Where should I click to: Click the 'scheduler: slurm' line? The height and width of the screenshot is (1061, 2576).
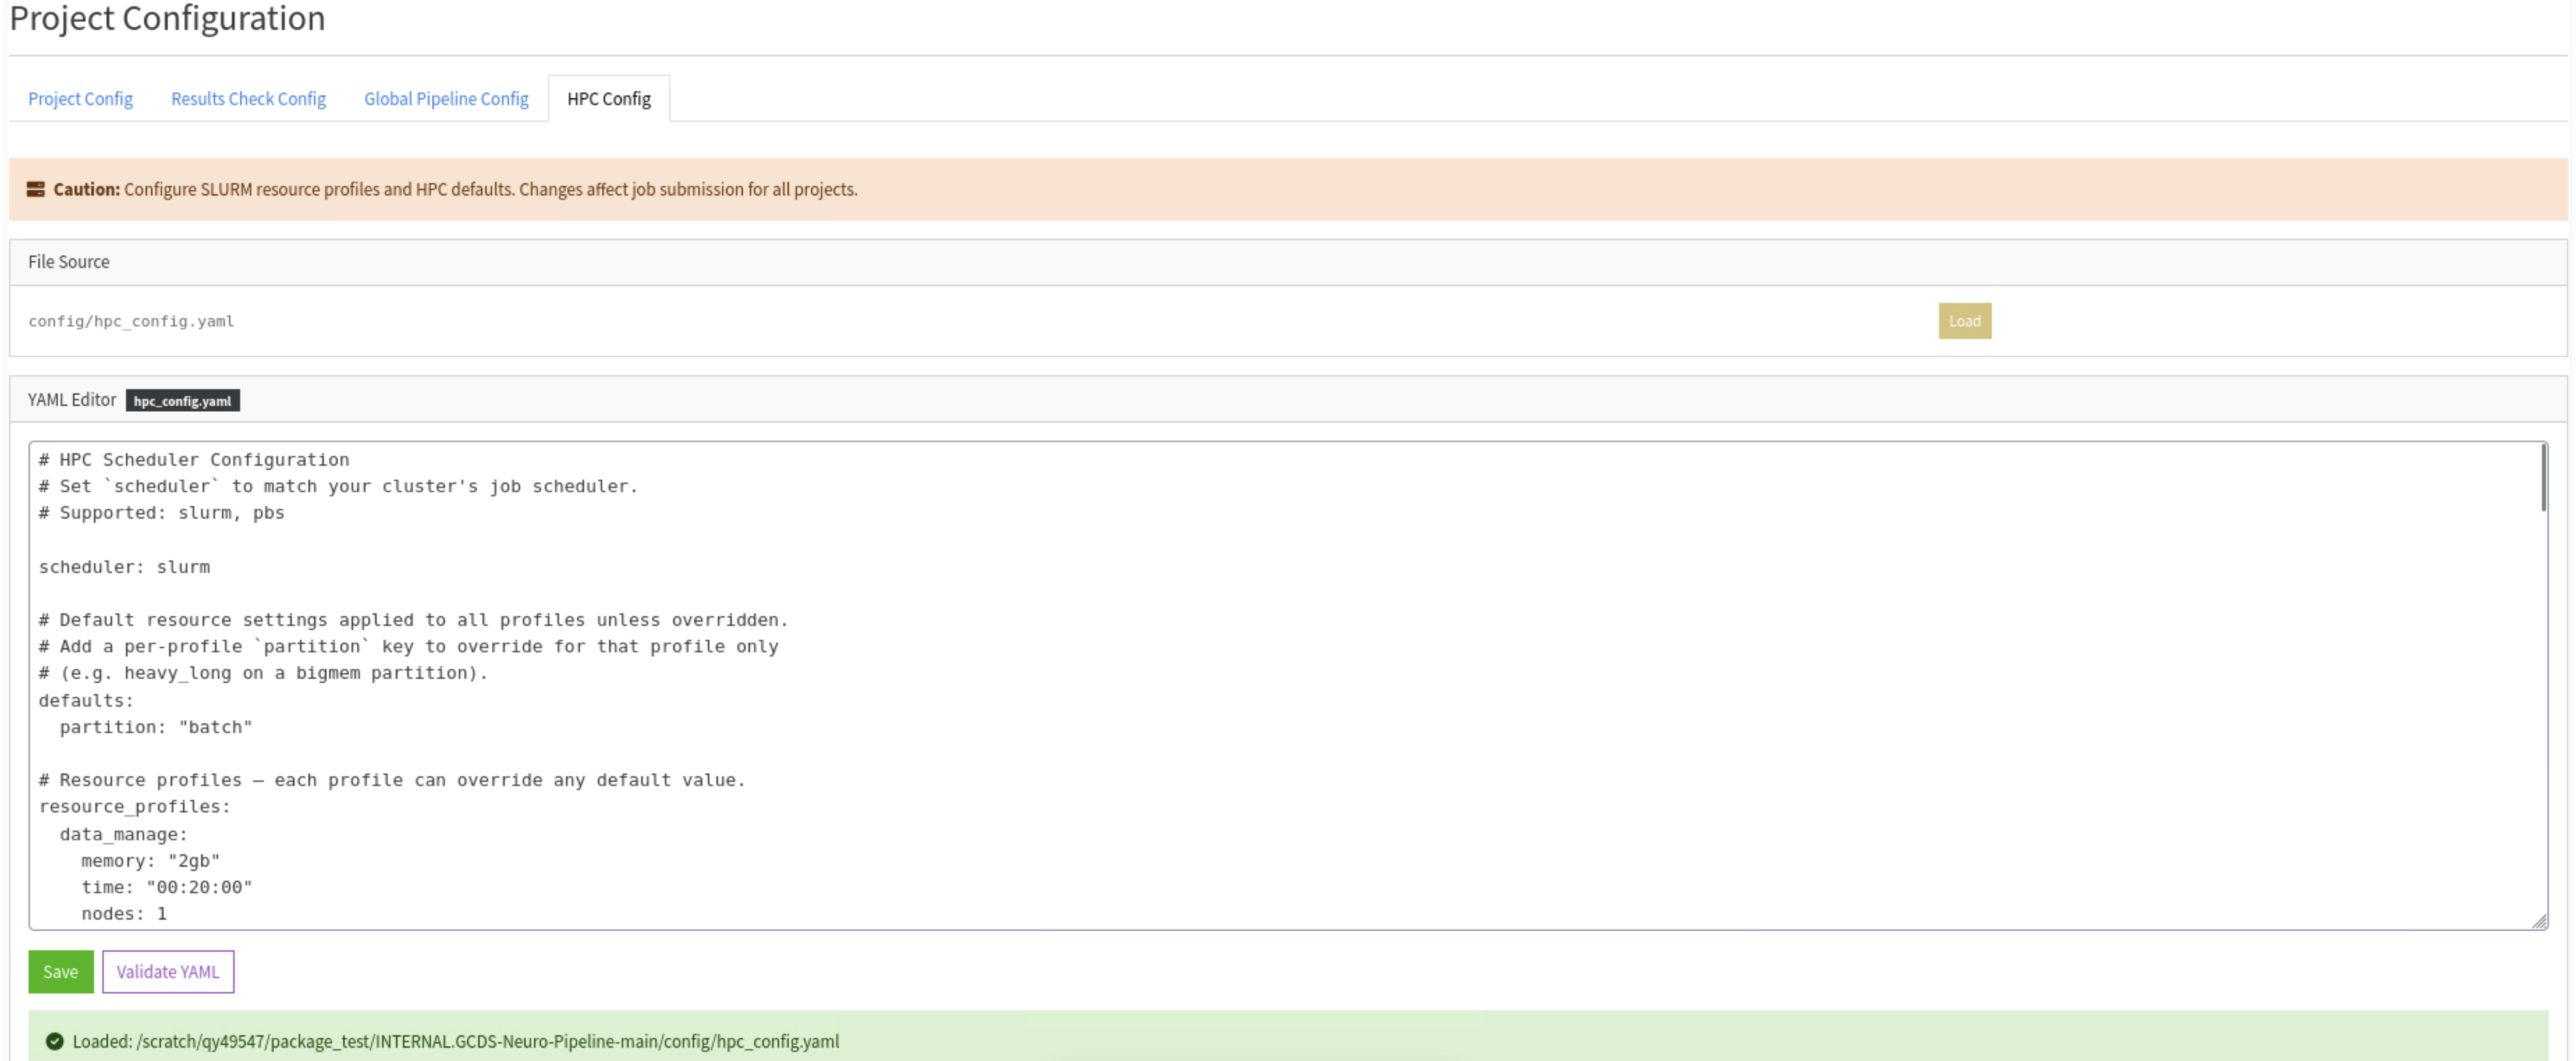(124, 567)
